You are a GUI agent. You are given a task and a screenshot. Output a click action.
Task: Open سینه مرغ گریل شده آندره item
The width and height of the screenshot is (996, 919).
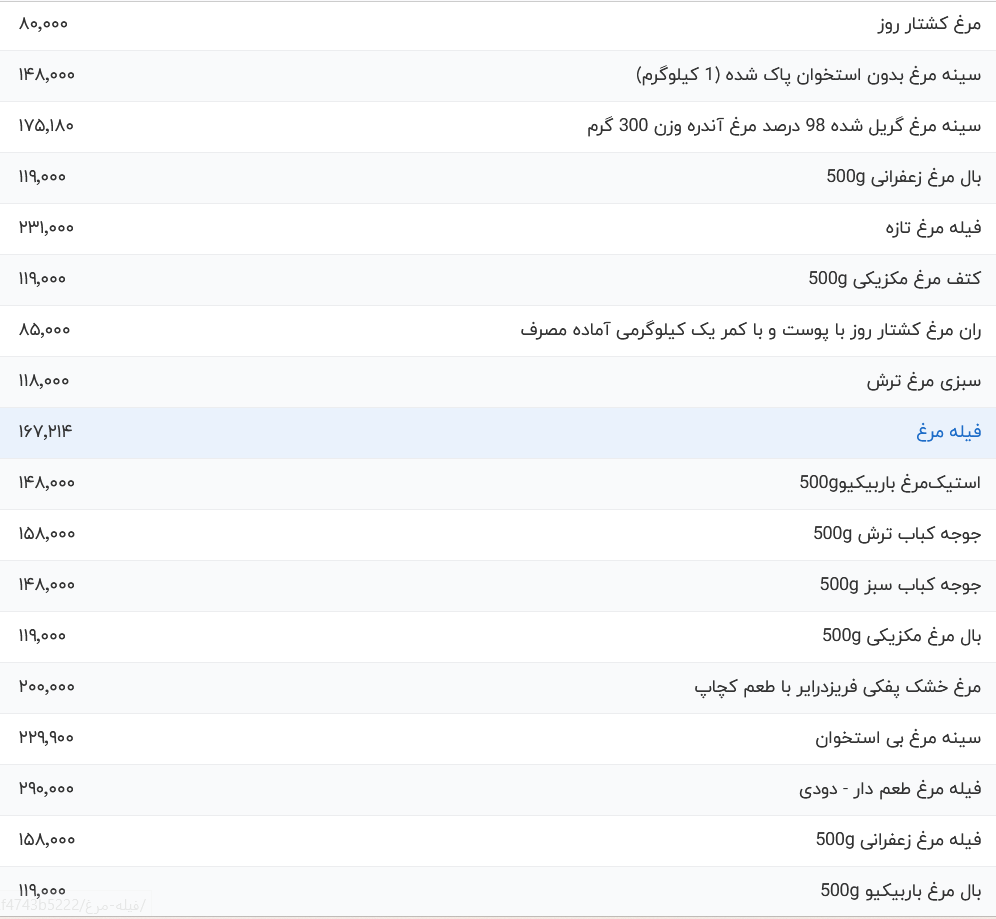[x=784, y=126]
